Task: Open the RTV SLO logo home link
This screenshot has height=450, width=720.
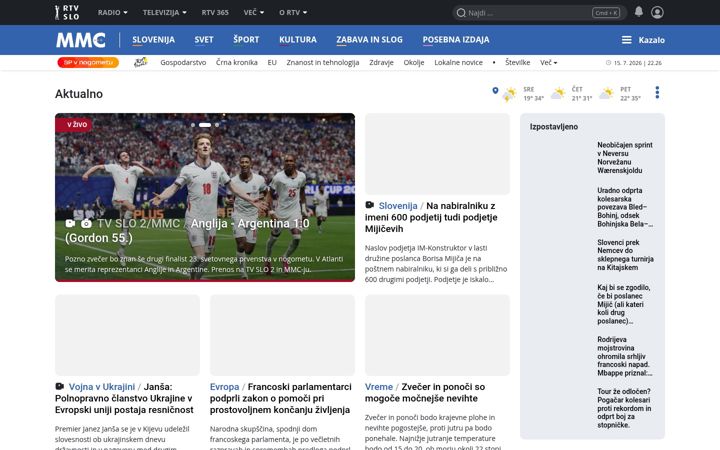Action: 67,12
